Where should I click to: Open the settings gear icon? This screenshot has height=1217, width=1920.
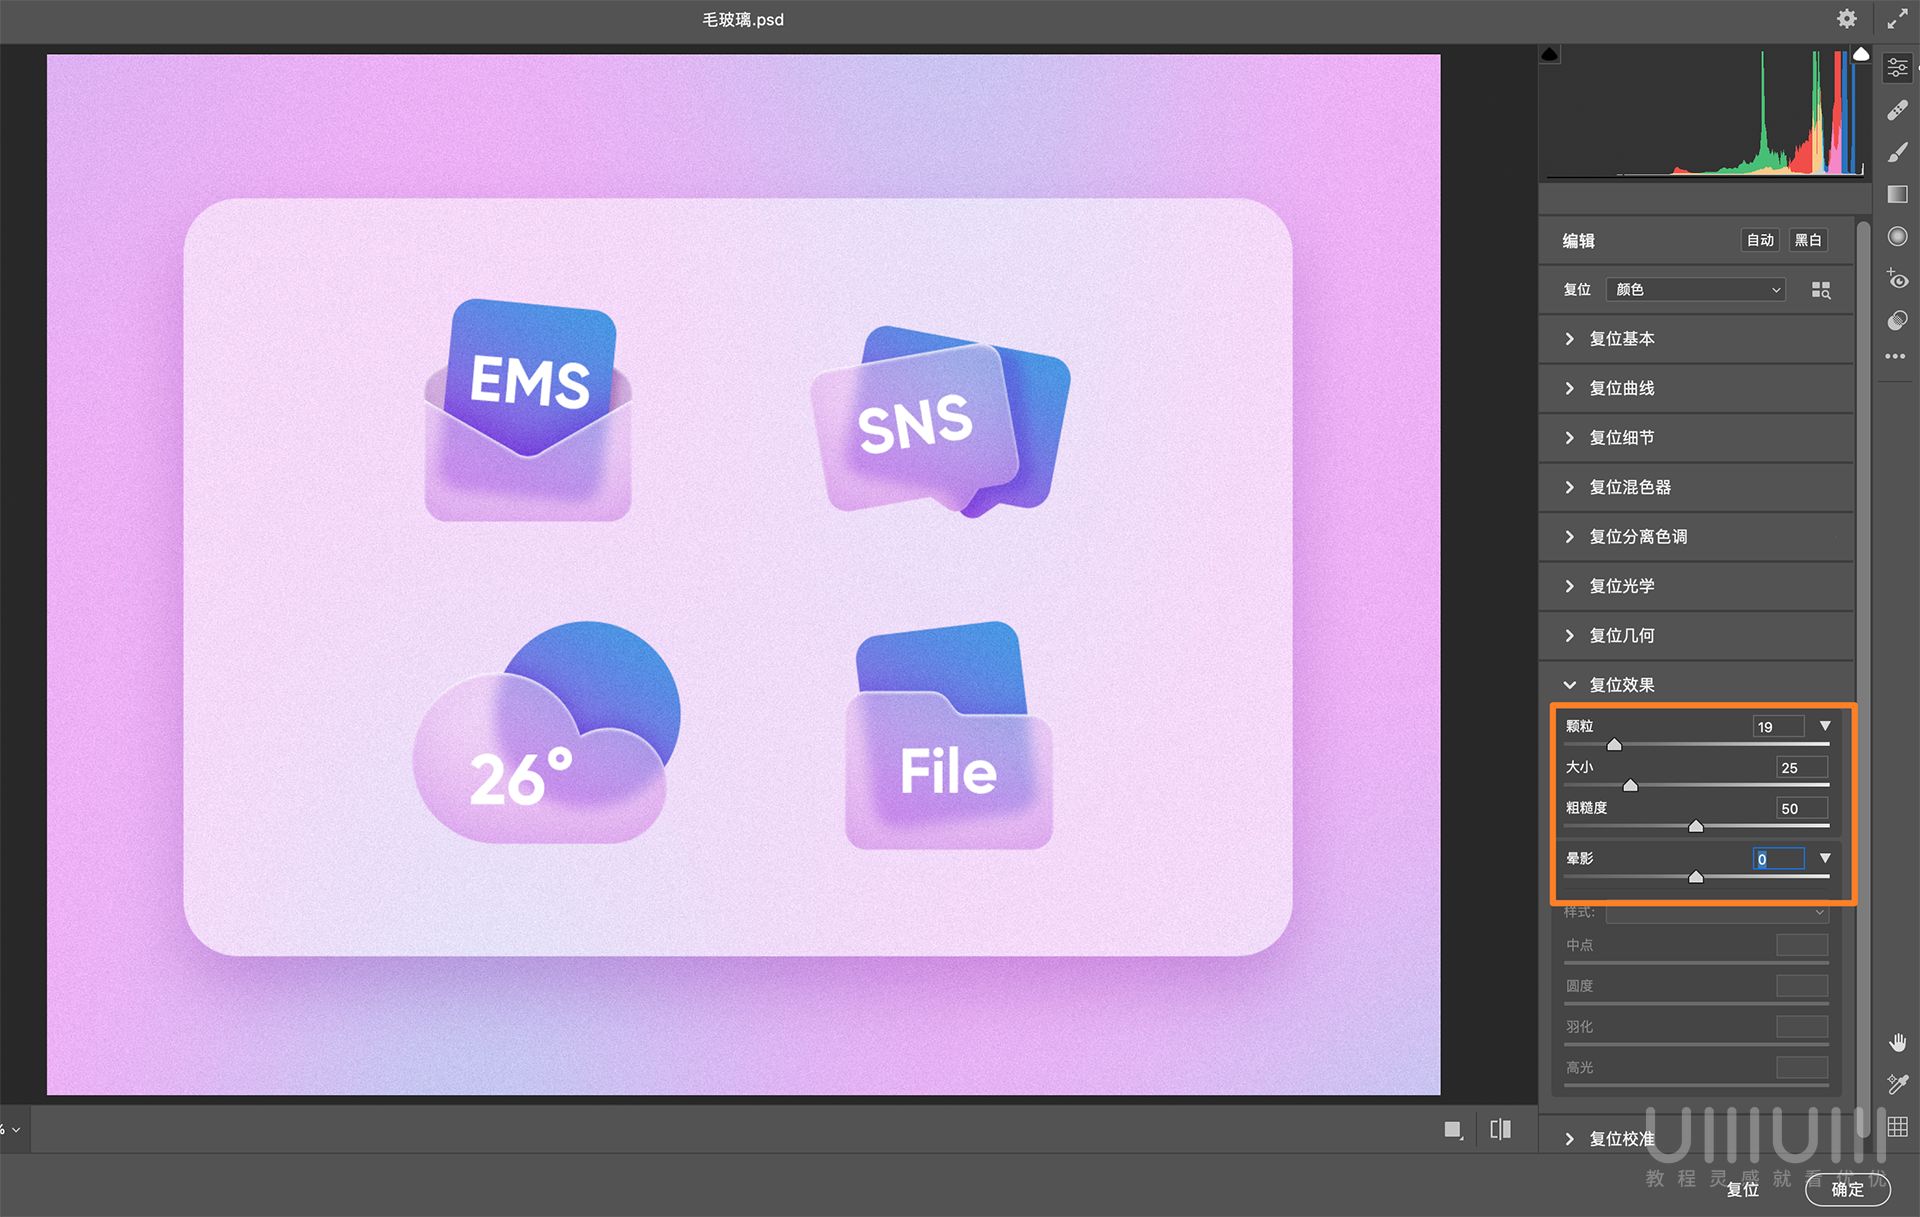1846,19
